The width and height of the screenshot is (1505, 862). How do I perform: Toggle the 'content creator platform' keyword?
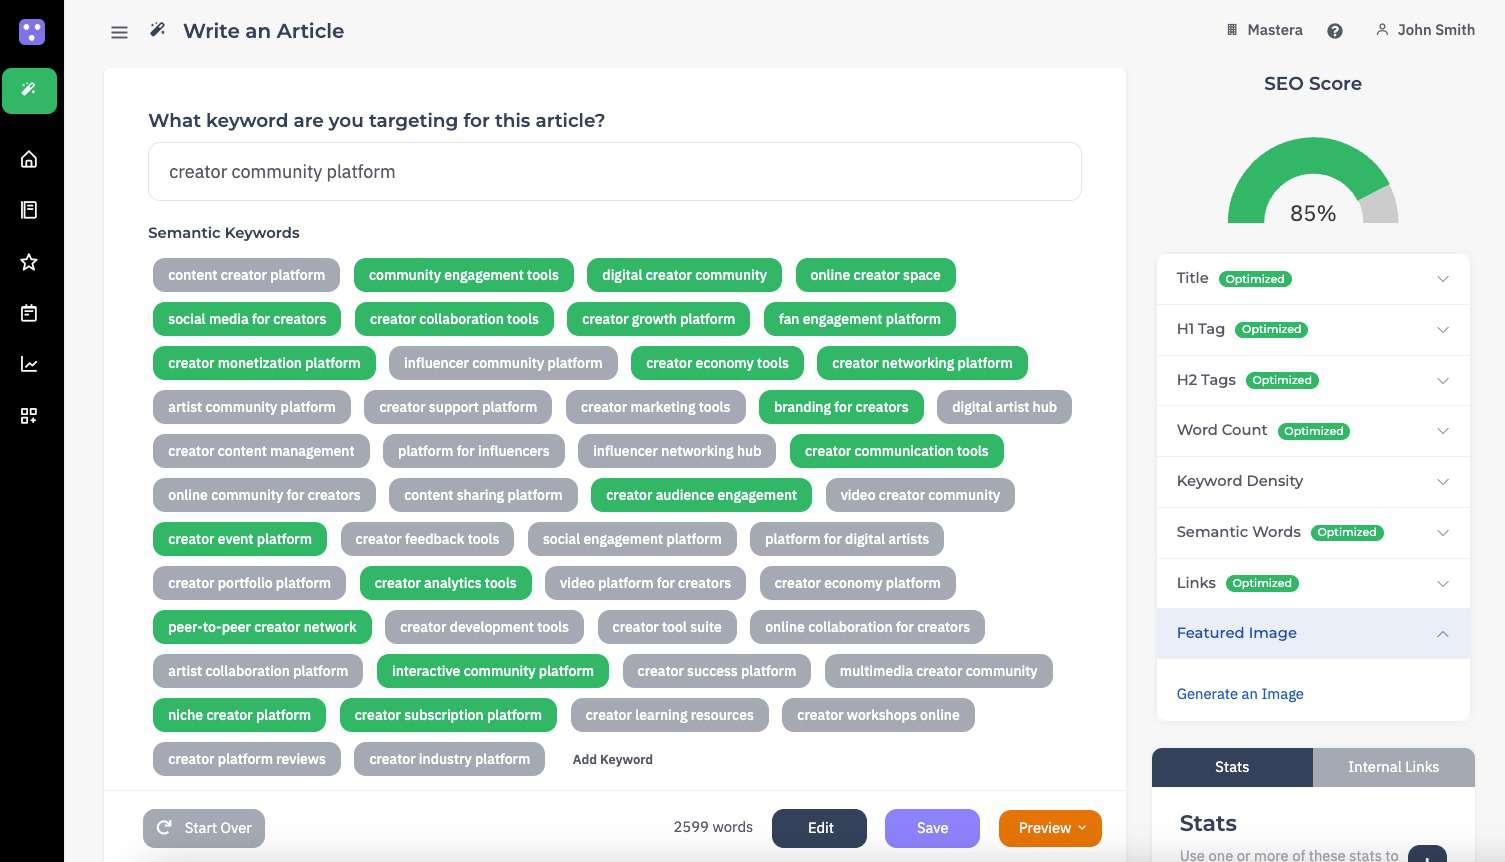point(246,275)
